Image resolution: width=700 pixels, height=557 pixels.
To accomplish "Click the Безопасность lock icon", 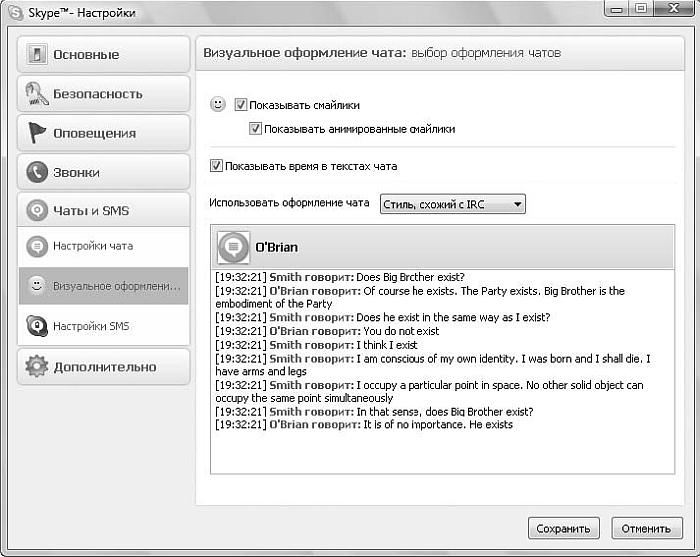I will pos(37,94).
